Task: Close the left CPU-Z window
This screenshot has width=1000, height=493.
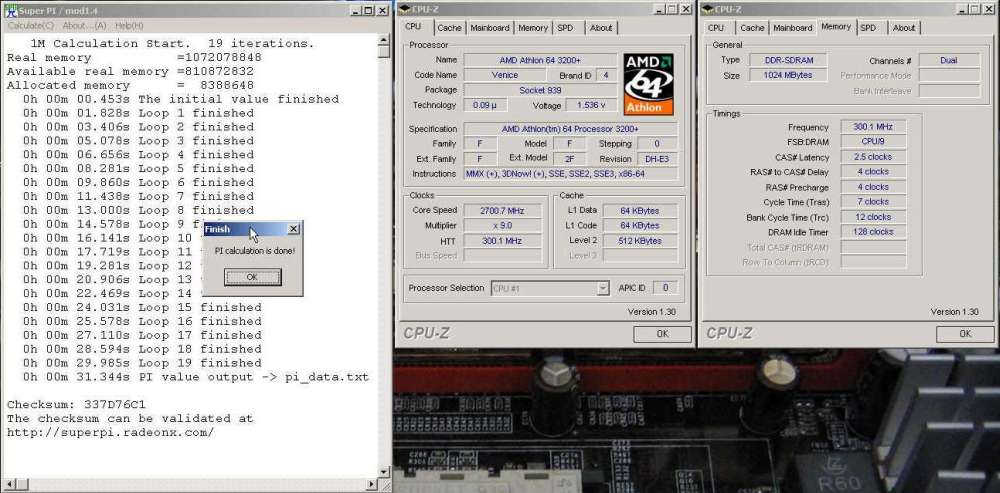Action: 686,10
